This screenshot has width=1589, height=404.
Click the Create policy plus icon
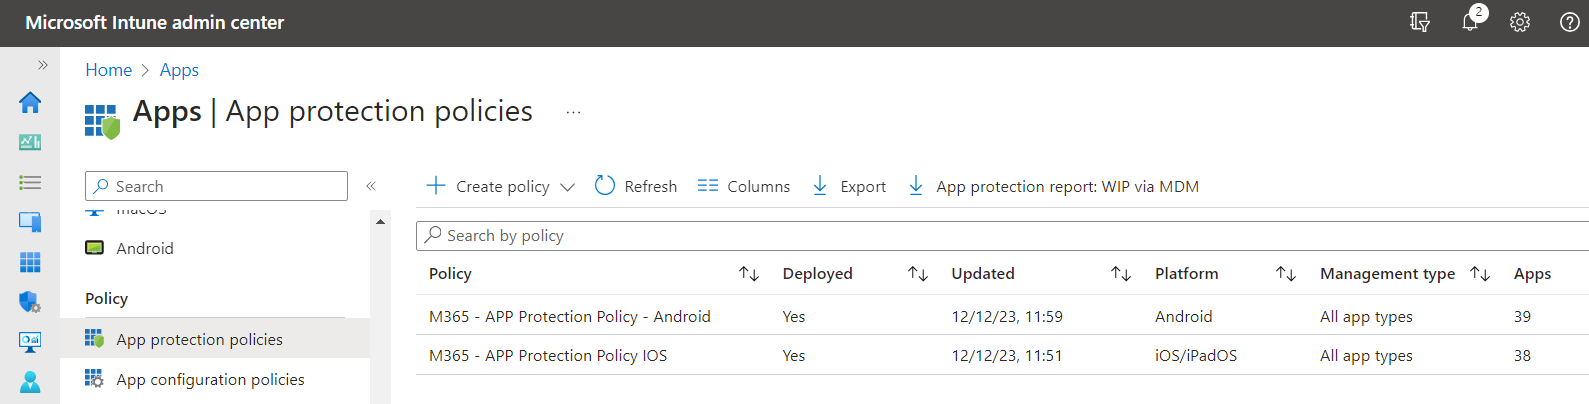(x=436, y=185)
